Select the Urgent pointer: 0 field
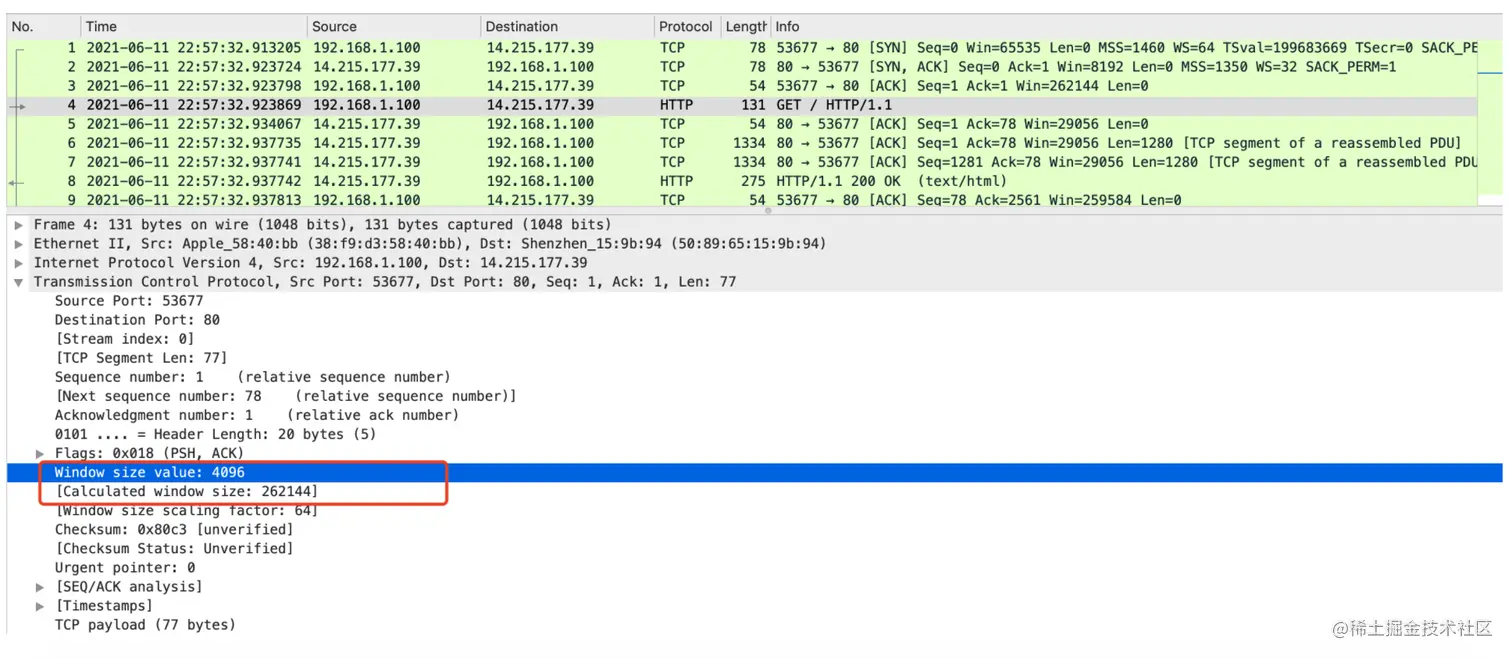The width and height of the screenshot is (1512, 658). click(x=125, y=567)
